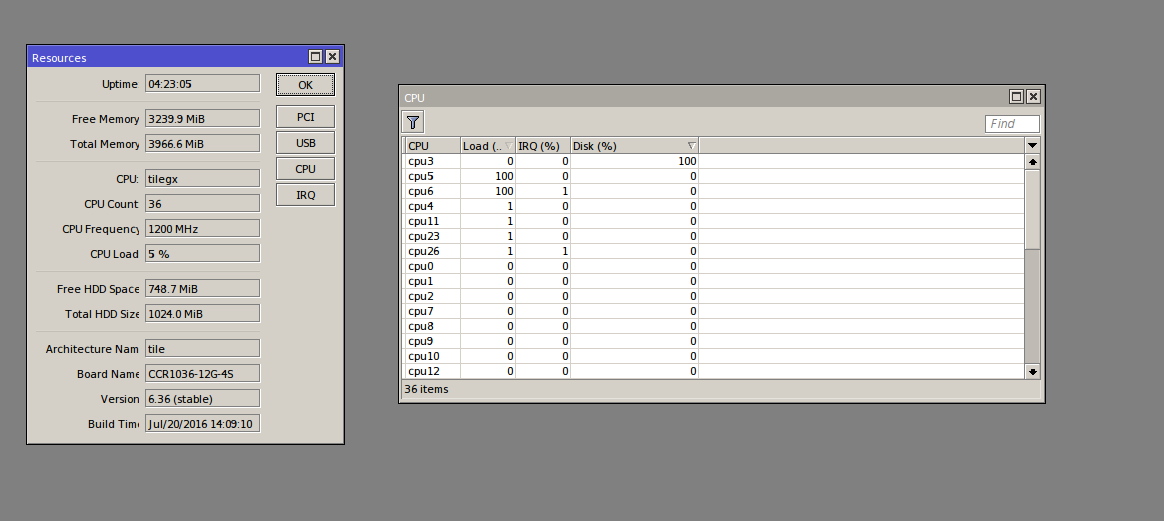This screenshot has width=1164, height=521.
Task: Close the CPU window
Action: (x=1033, y=96)
